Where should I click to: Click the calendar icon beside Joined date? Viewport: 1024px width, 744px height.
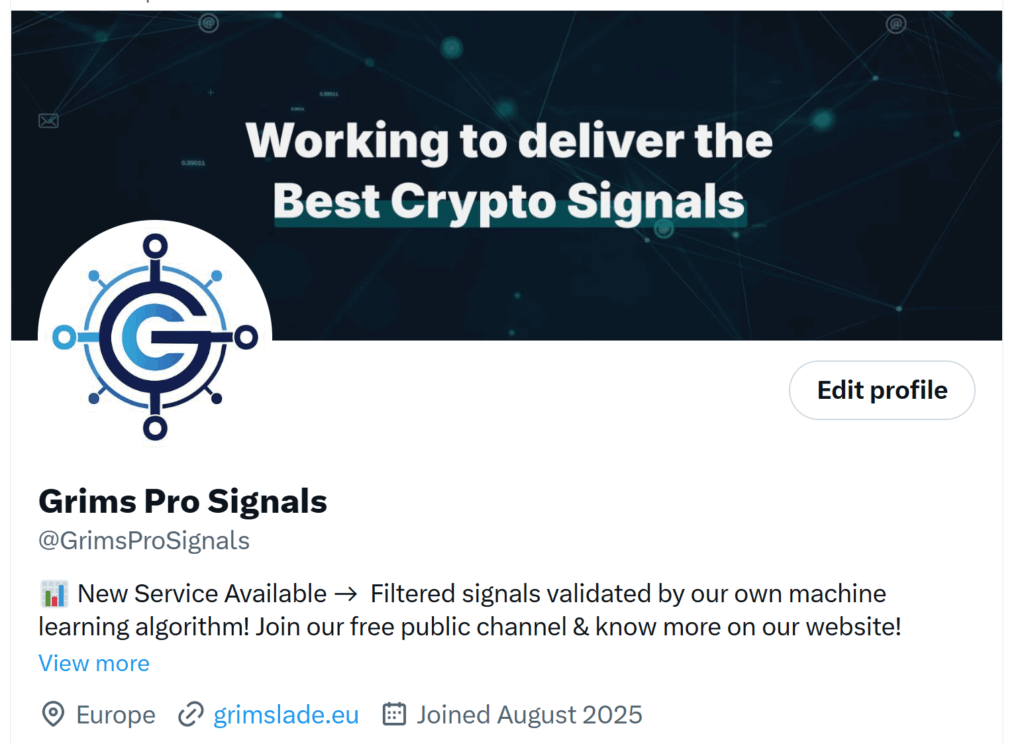coord(395,714)
